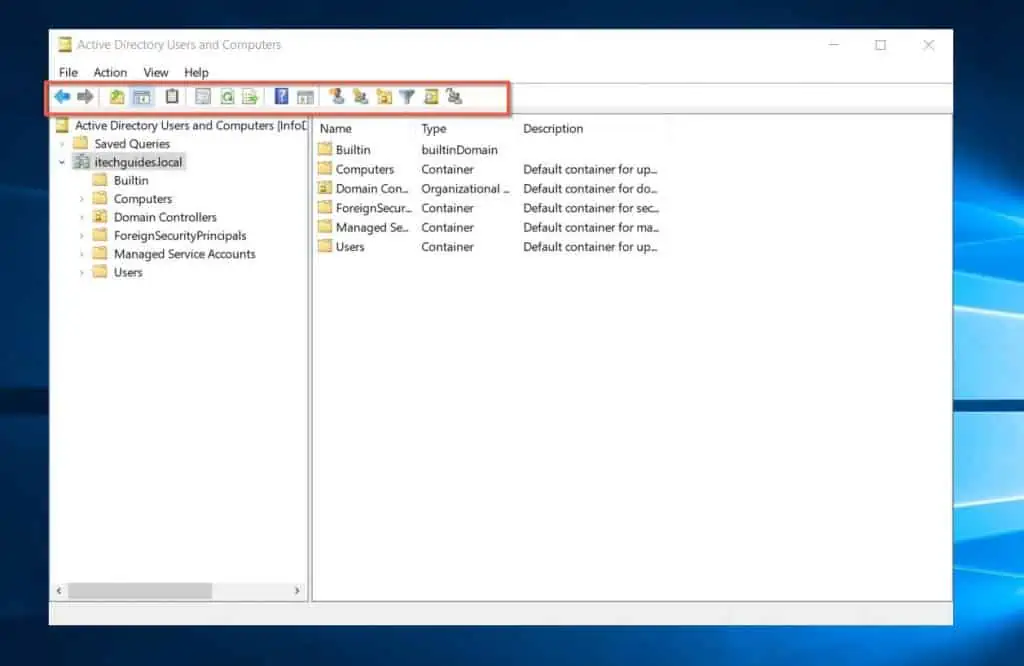Click the Find objects toolbar icon
The width and height of the screenshot is (1024, 666).
(x=431, y=97)
